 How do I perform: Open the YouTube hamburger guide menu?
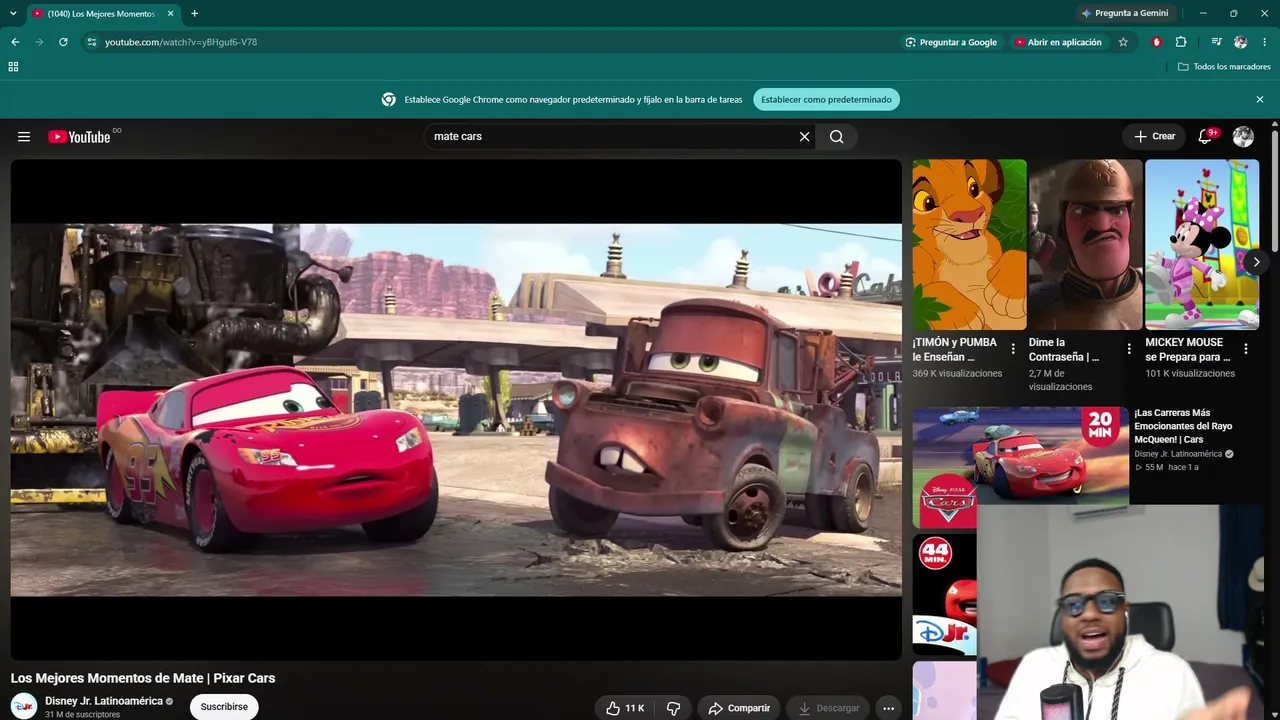pos(24,137)
